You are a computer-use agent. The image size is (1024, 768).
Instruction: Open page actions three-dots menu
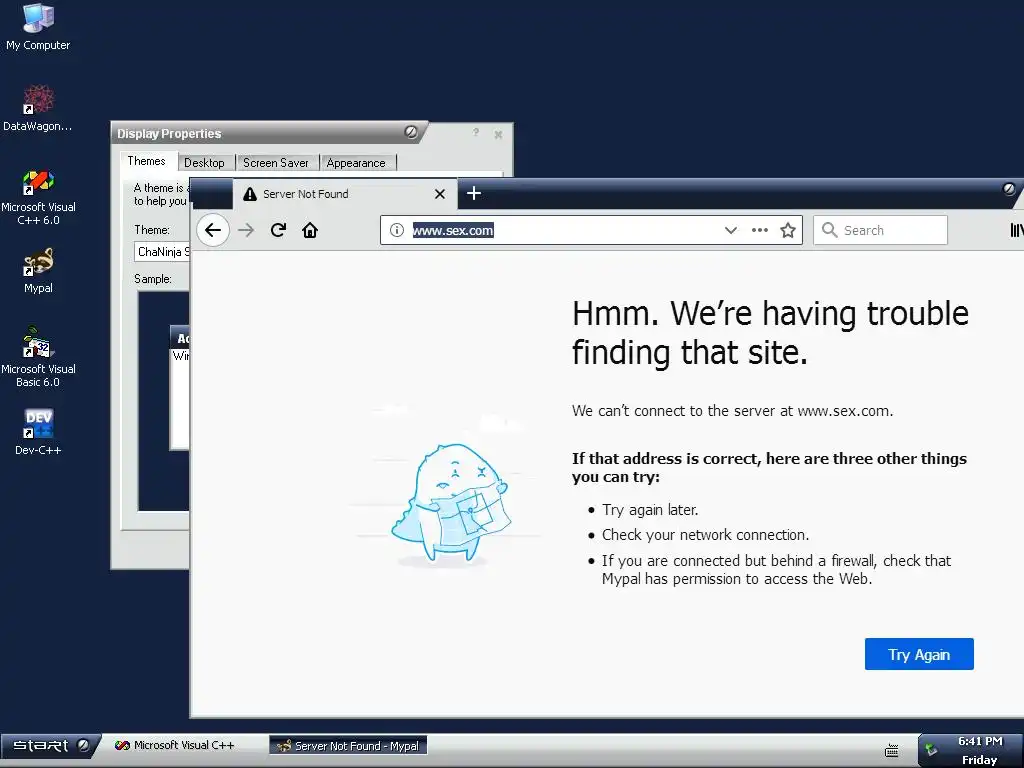(x=760, y=230)
